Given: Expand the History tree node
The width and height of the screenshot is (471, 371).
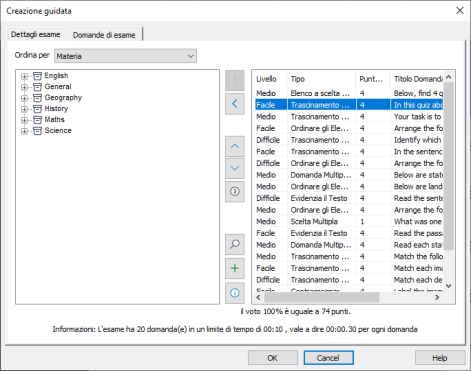Looking at the screenshot, I should click(x=24, y=109).
